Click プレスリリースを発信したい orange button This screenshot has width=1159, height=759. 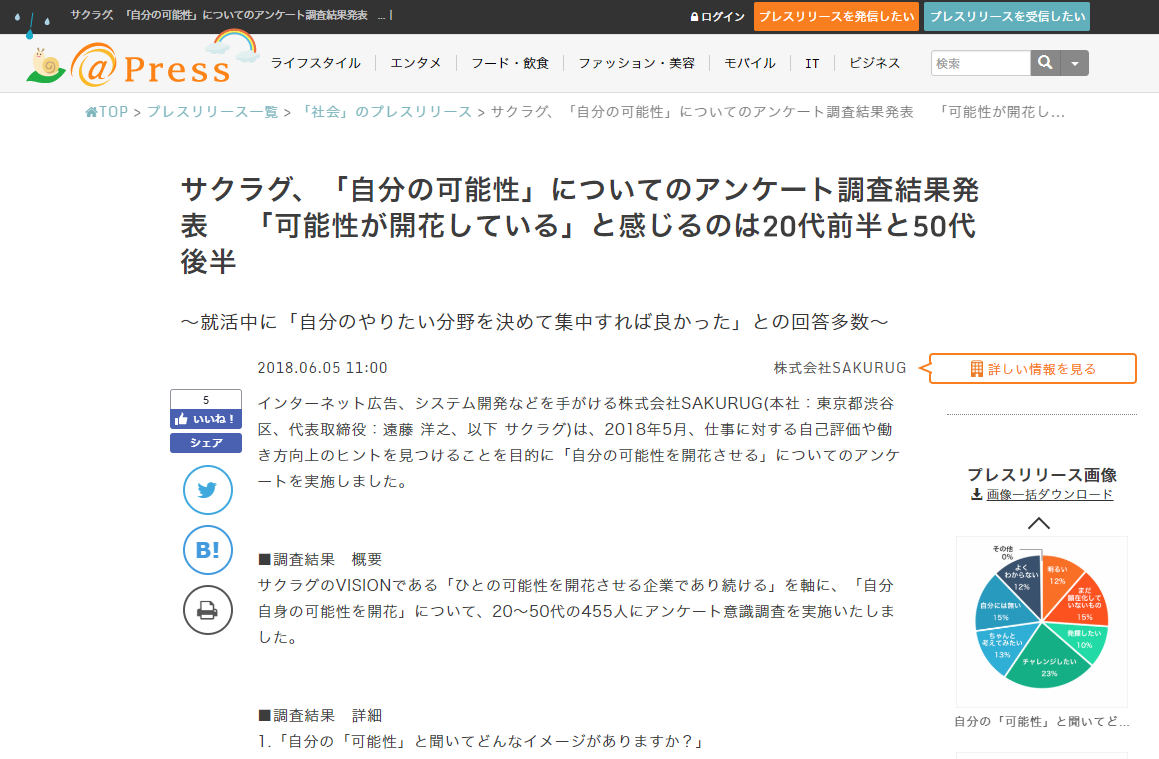pos(836,16)
